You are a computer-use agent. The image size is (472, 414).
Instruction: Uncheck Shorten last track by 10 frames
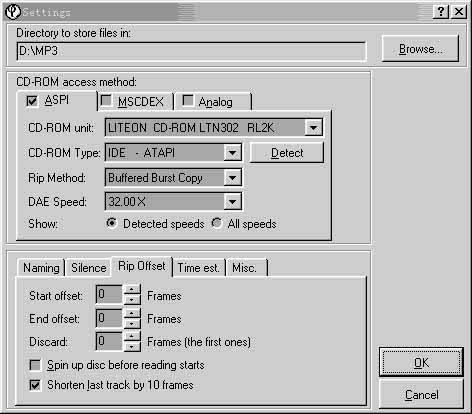35,385
